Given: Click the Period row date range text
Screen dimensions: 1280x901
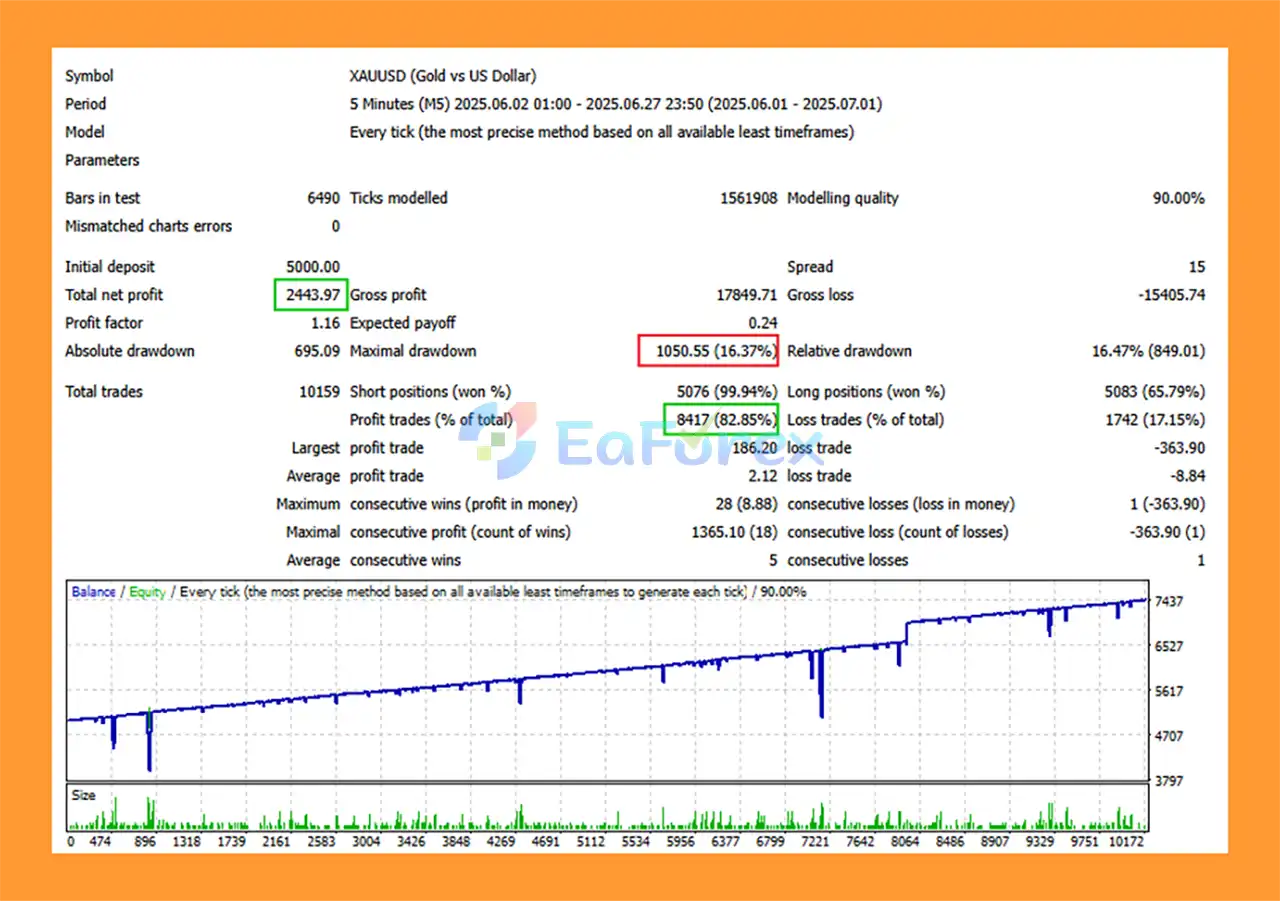Looking at the screenshot, I should click(x=615, y=104).
